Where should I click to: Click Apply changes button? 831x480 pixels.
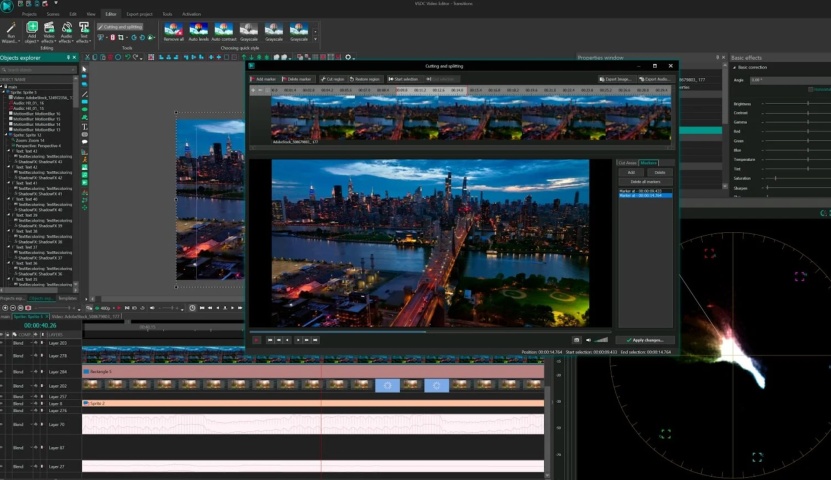[x=645, y=340]
